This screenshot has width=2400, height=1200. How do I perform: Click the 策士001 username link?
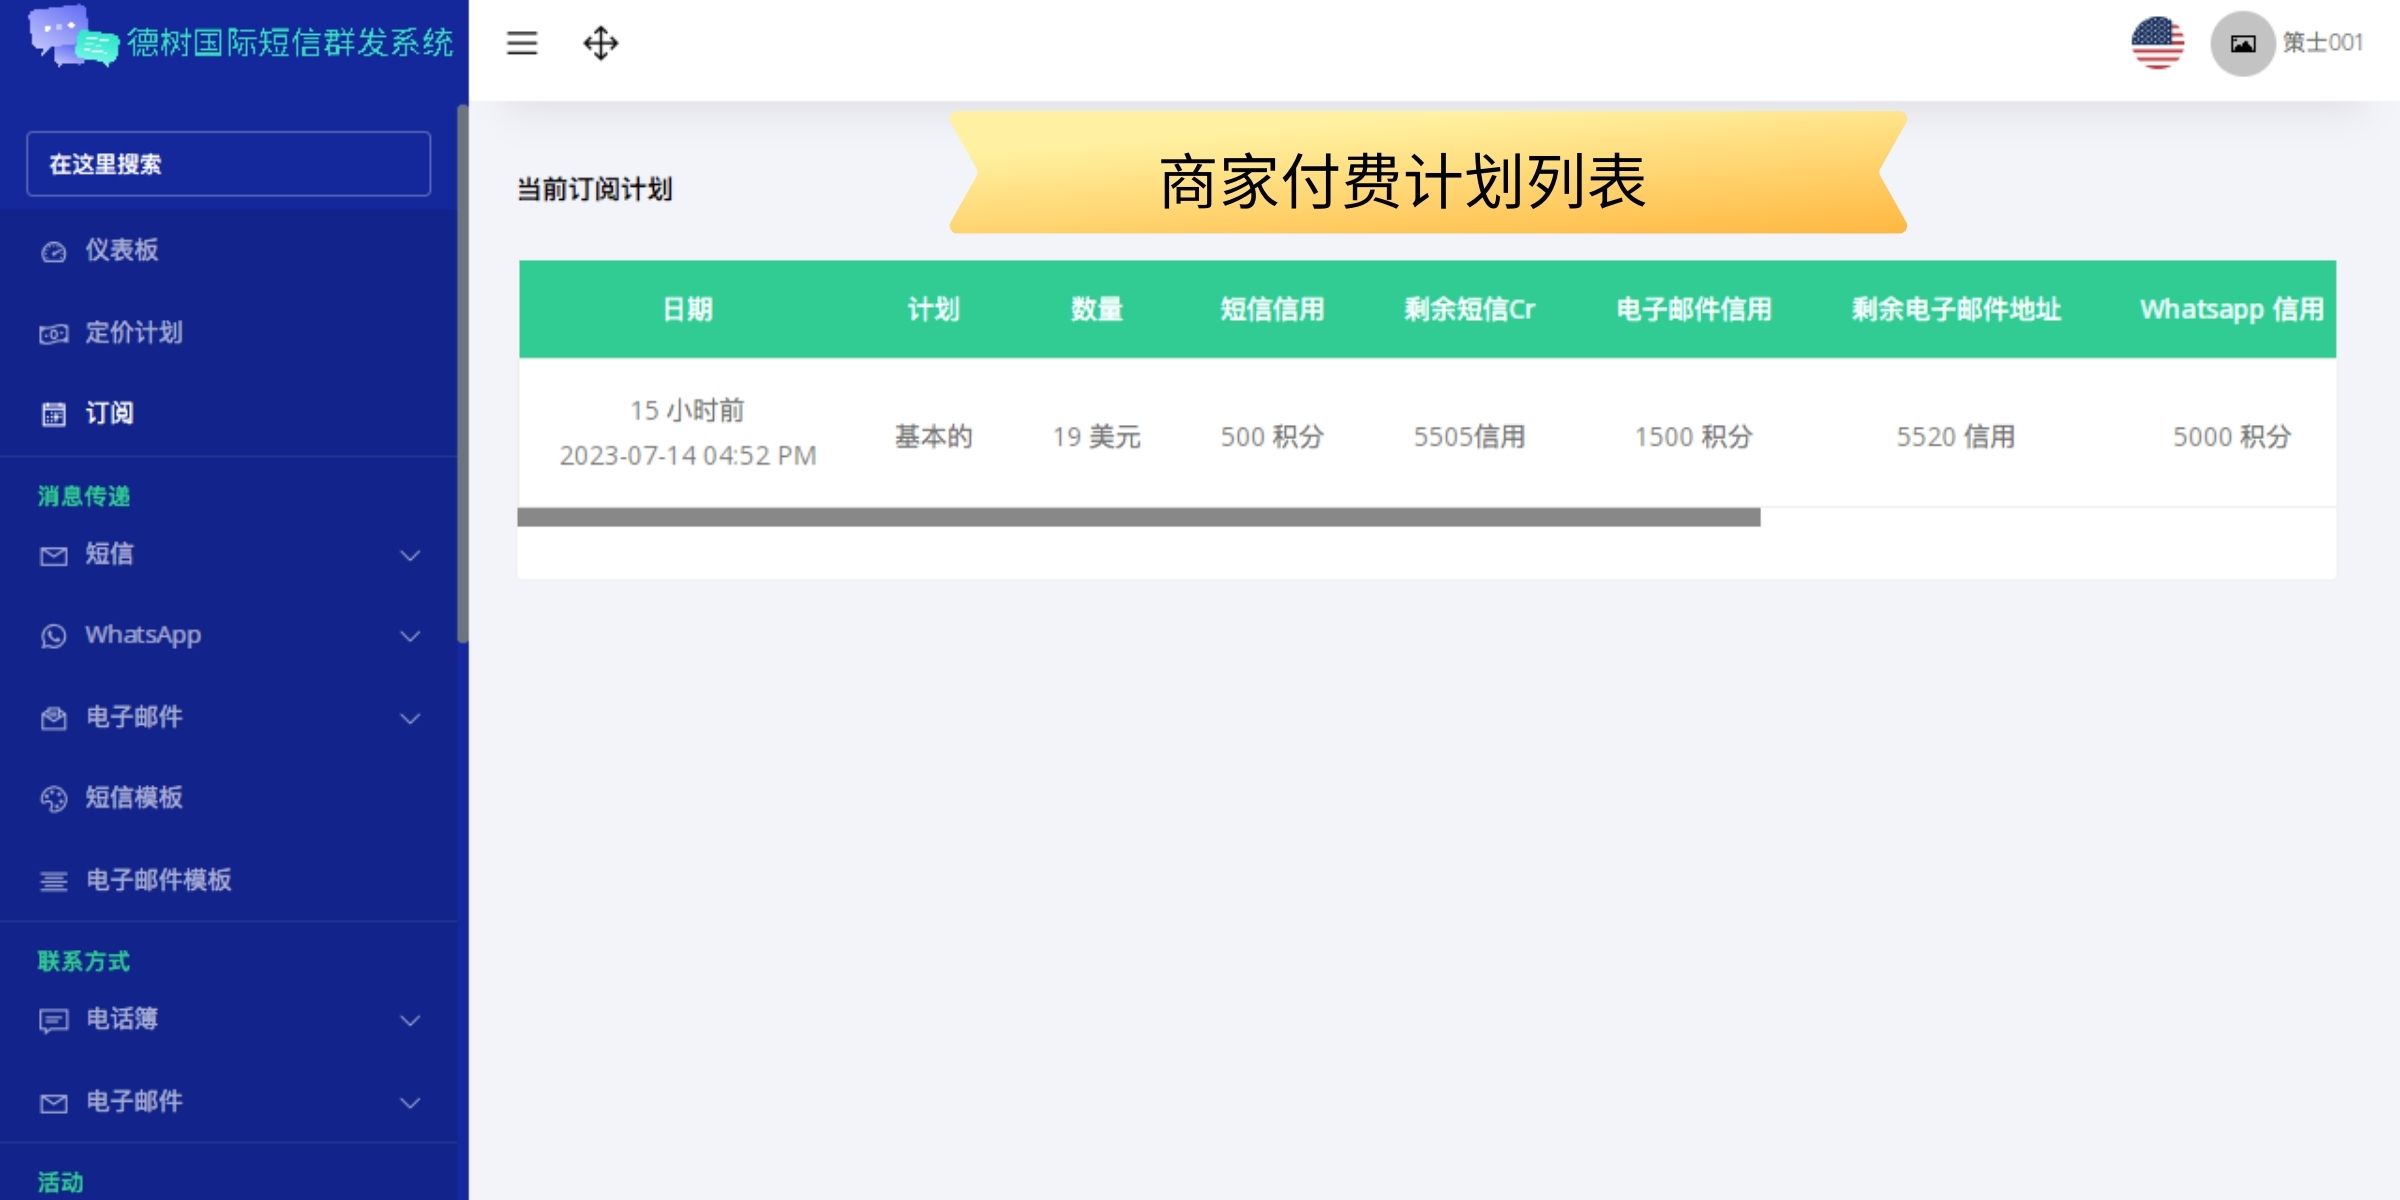point(2322,43)
